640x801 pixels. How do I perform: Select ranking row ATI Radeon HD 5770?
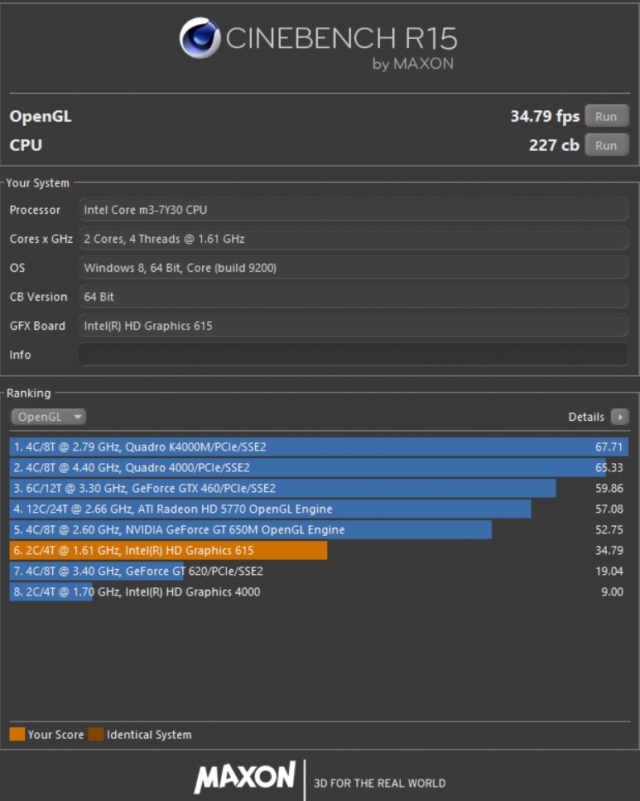pos(319,509)
